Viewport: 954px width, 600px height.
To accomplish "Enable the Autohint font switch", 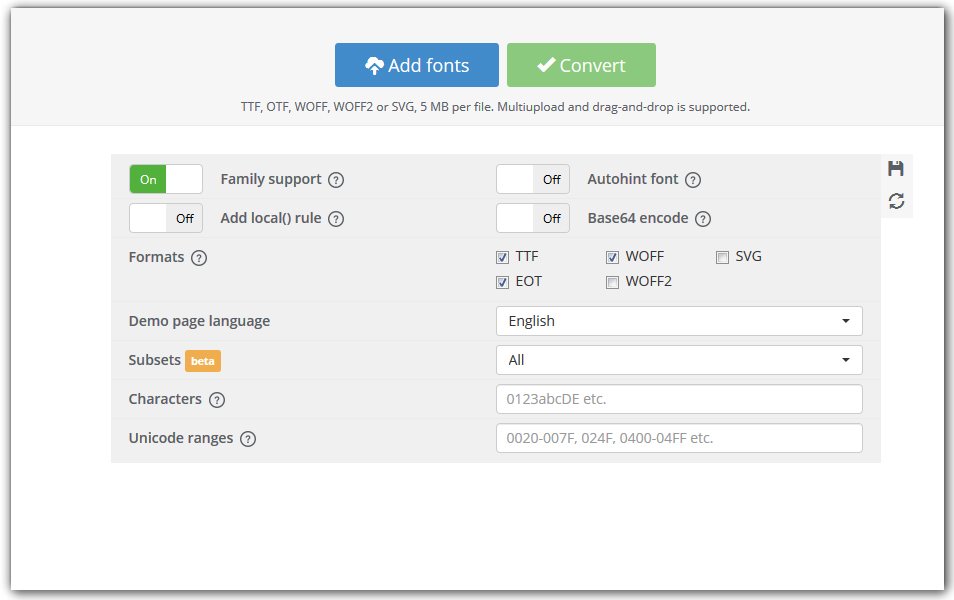I will (x=533, y=180).
